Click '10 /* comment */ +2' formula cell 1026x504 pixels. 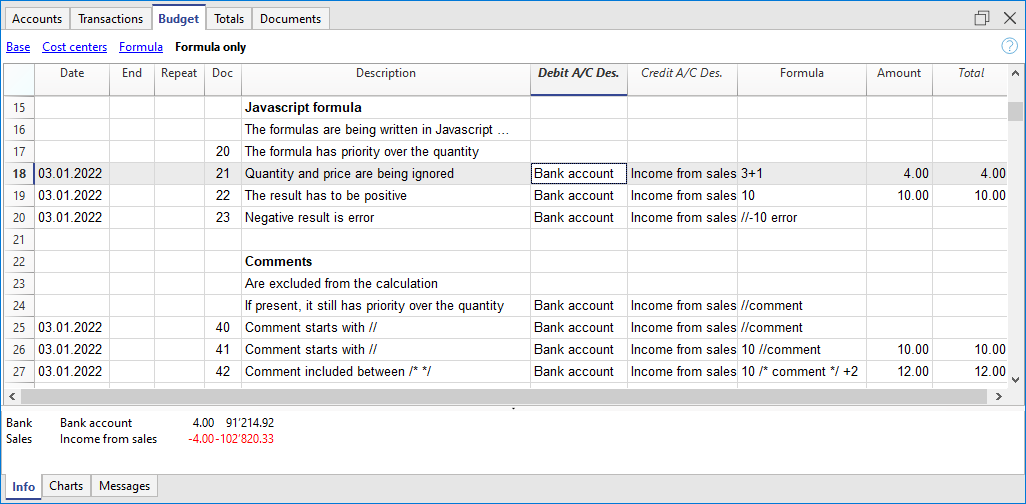point(802,371)
